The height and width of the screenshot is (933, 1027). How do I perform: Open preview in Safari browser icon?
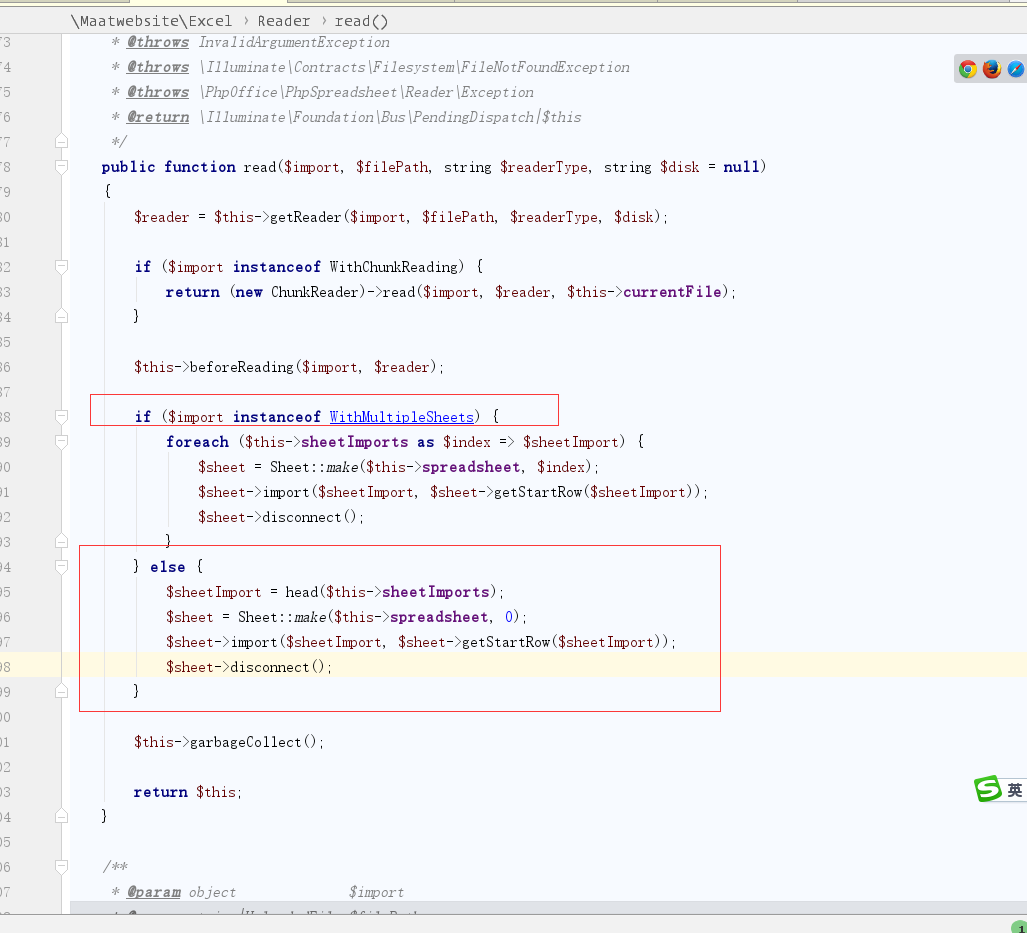(x=1016, y=69)
